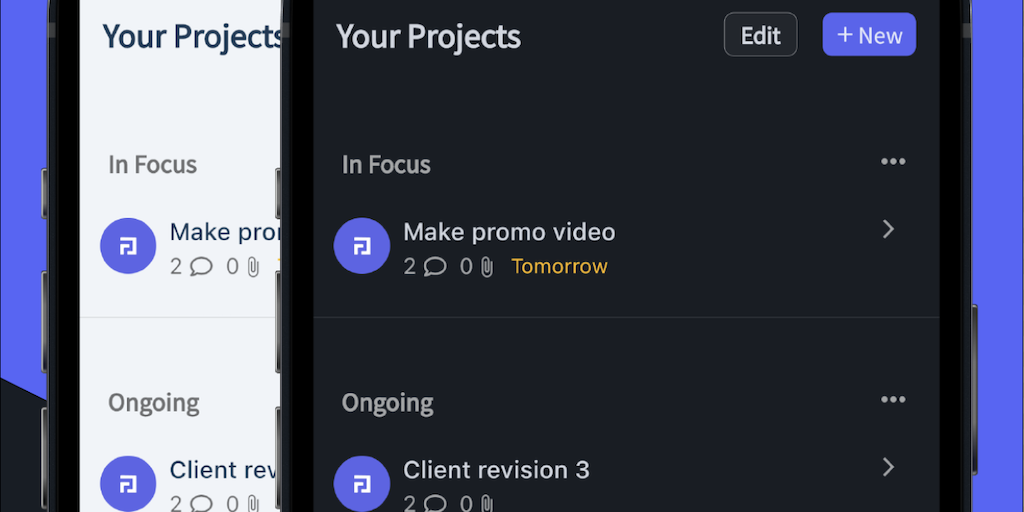This screenshot has height=512, width=1024.
Task: Click Client revision 3 project avatar icon (dark)
Action: 362,484
